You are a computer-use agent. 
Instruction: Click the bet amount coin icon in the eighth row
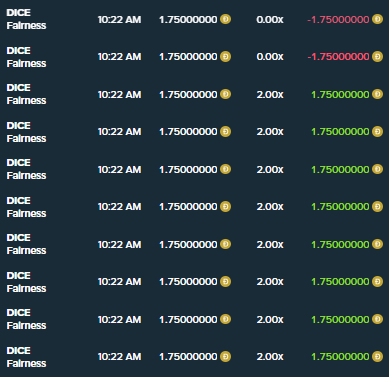tap(225, 282)
